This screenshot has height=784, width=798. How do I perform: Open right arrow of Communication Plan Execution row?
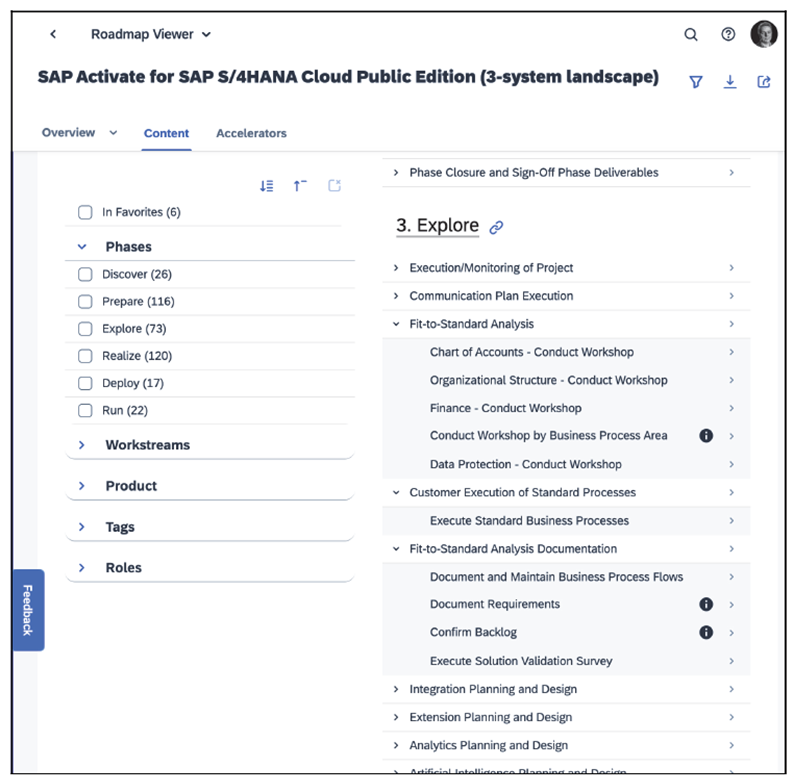pos(731,296)
